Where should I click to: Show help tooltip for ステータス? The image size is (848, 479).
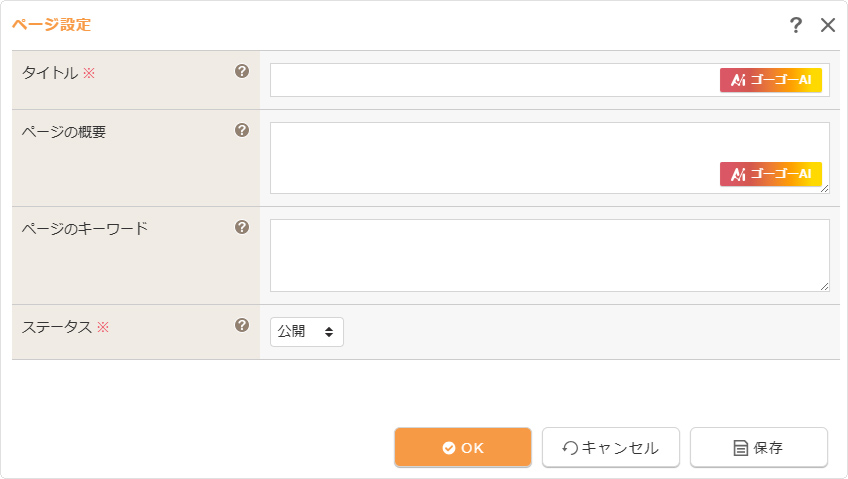point(242,325)
